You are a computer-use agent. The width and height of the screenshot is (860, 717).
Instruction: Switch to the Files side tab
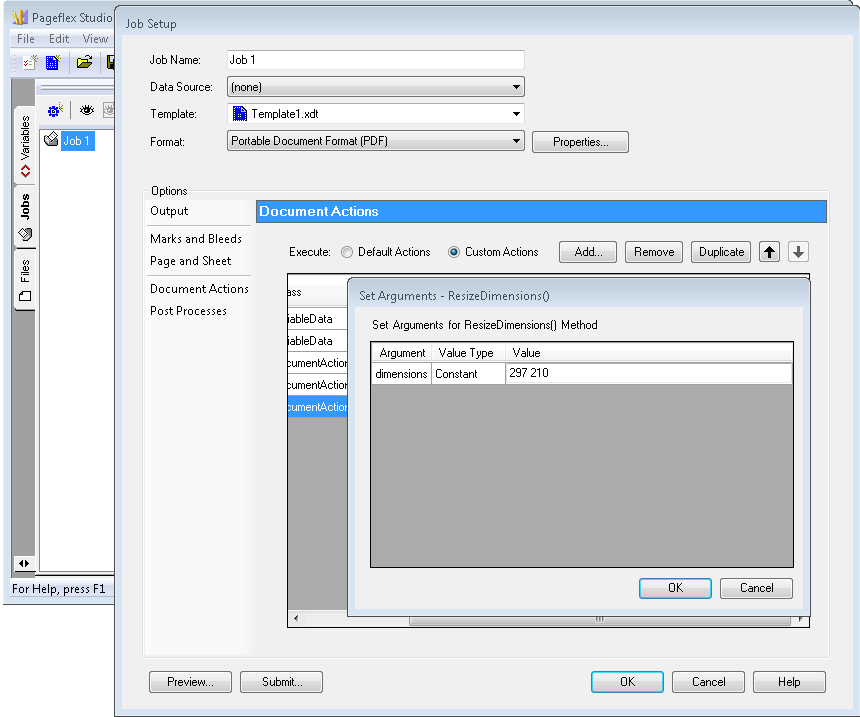(x=25, y=281)
